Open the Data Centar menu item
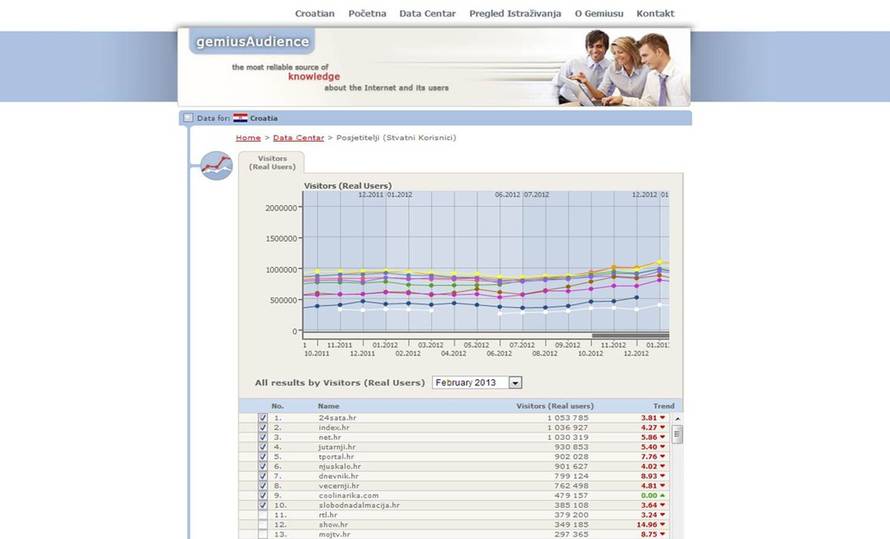This screenshot has height=539, width=890. tap(427, 14)
